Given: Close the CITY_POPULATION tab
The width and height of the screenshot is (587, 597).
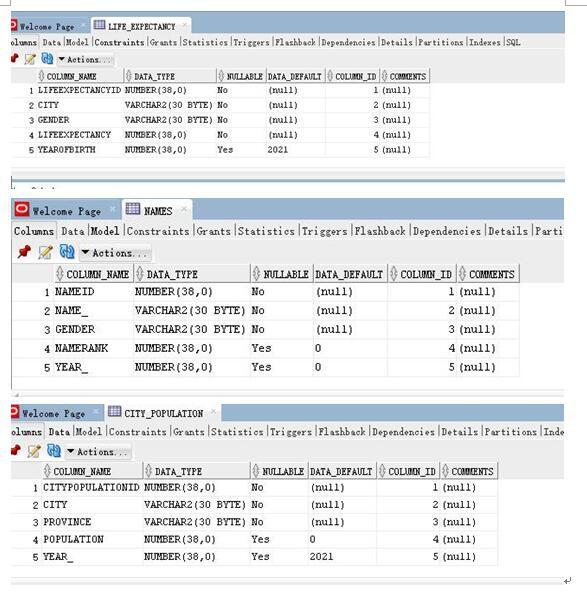Looking at the screenshot, I should click(x=213, y=412).
